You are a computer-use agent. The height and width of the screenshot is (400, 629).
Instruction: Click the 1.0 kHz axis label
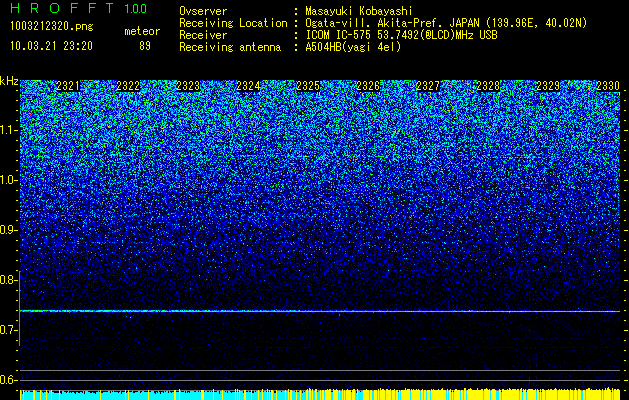8,181
